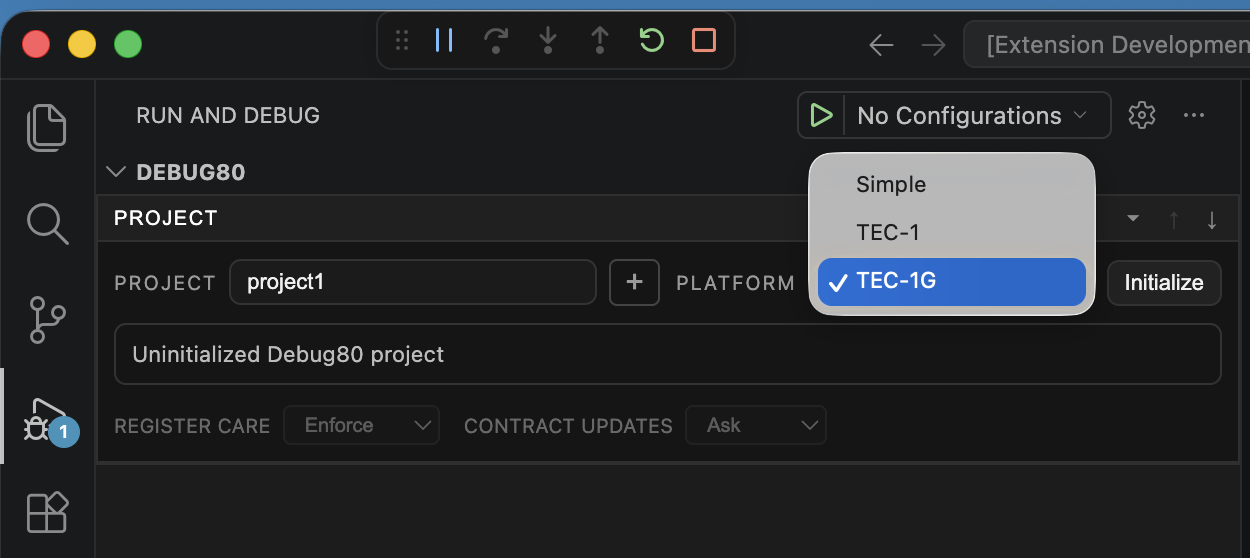Viewport: 1250px width, 558px height.
Task: Go back using the left arrow
Action: pos(881,45)
